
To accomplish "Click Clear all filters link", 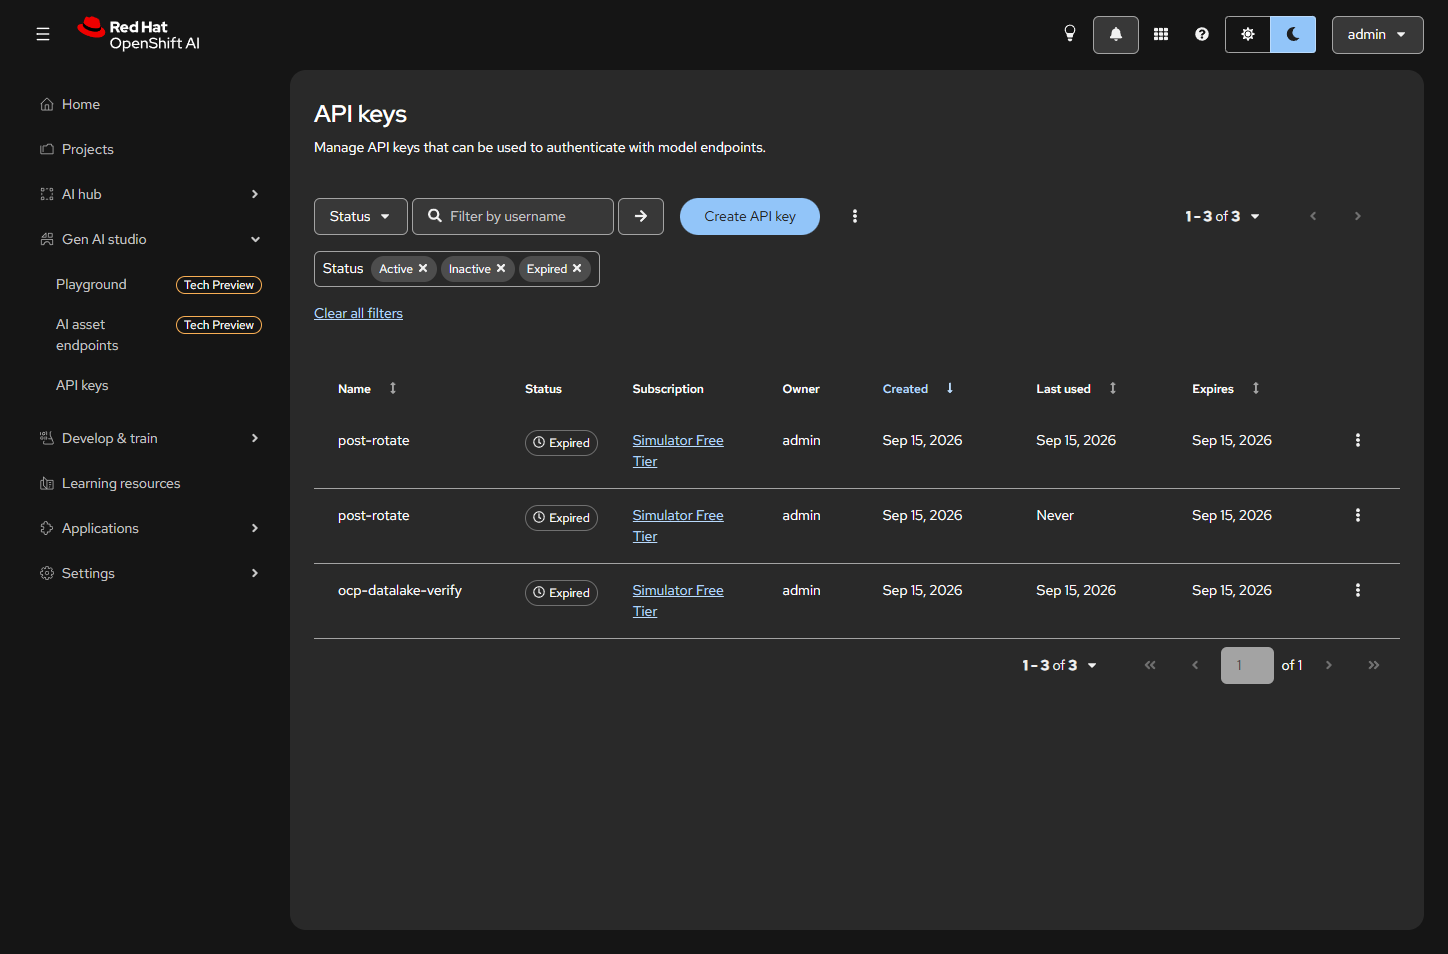I will [358, 313].
